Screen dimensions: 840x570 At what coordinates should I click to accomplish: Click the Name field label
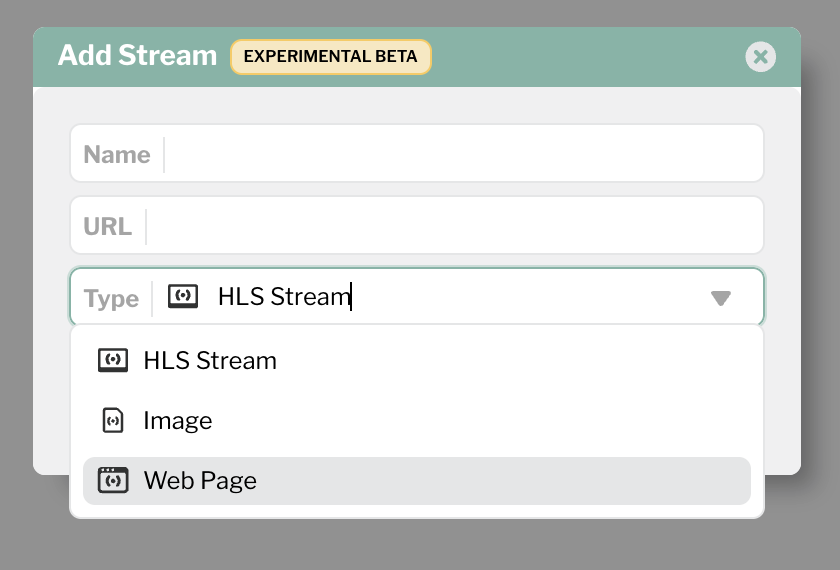click(117, 154)
